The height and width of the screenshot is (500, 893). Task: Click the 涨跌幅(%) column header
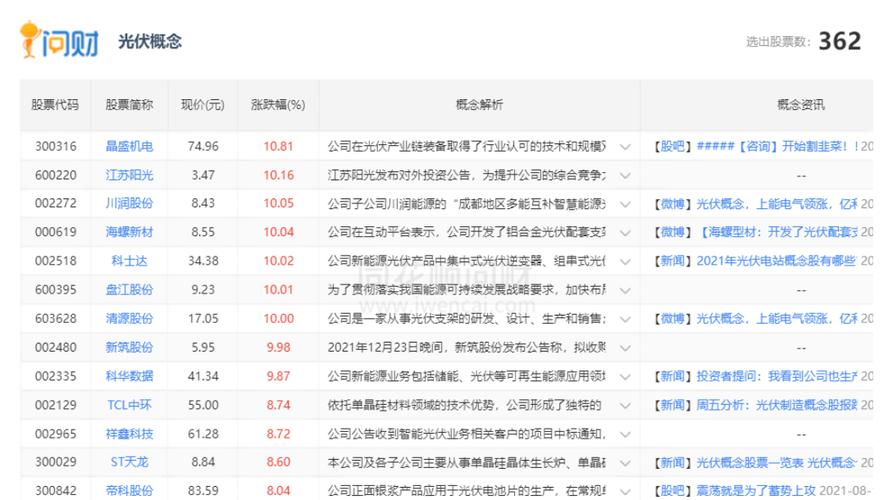click(278, 105)
